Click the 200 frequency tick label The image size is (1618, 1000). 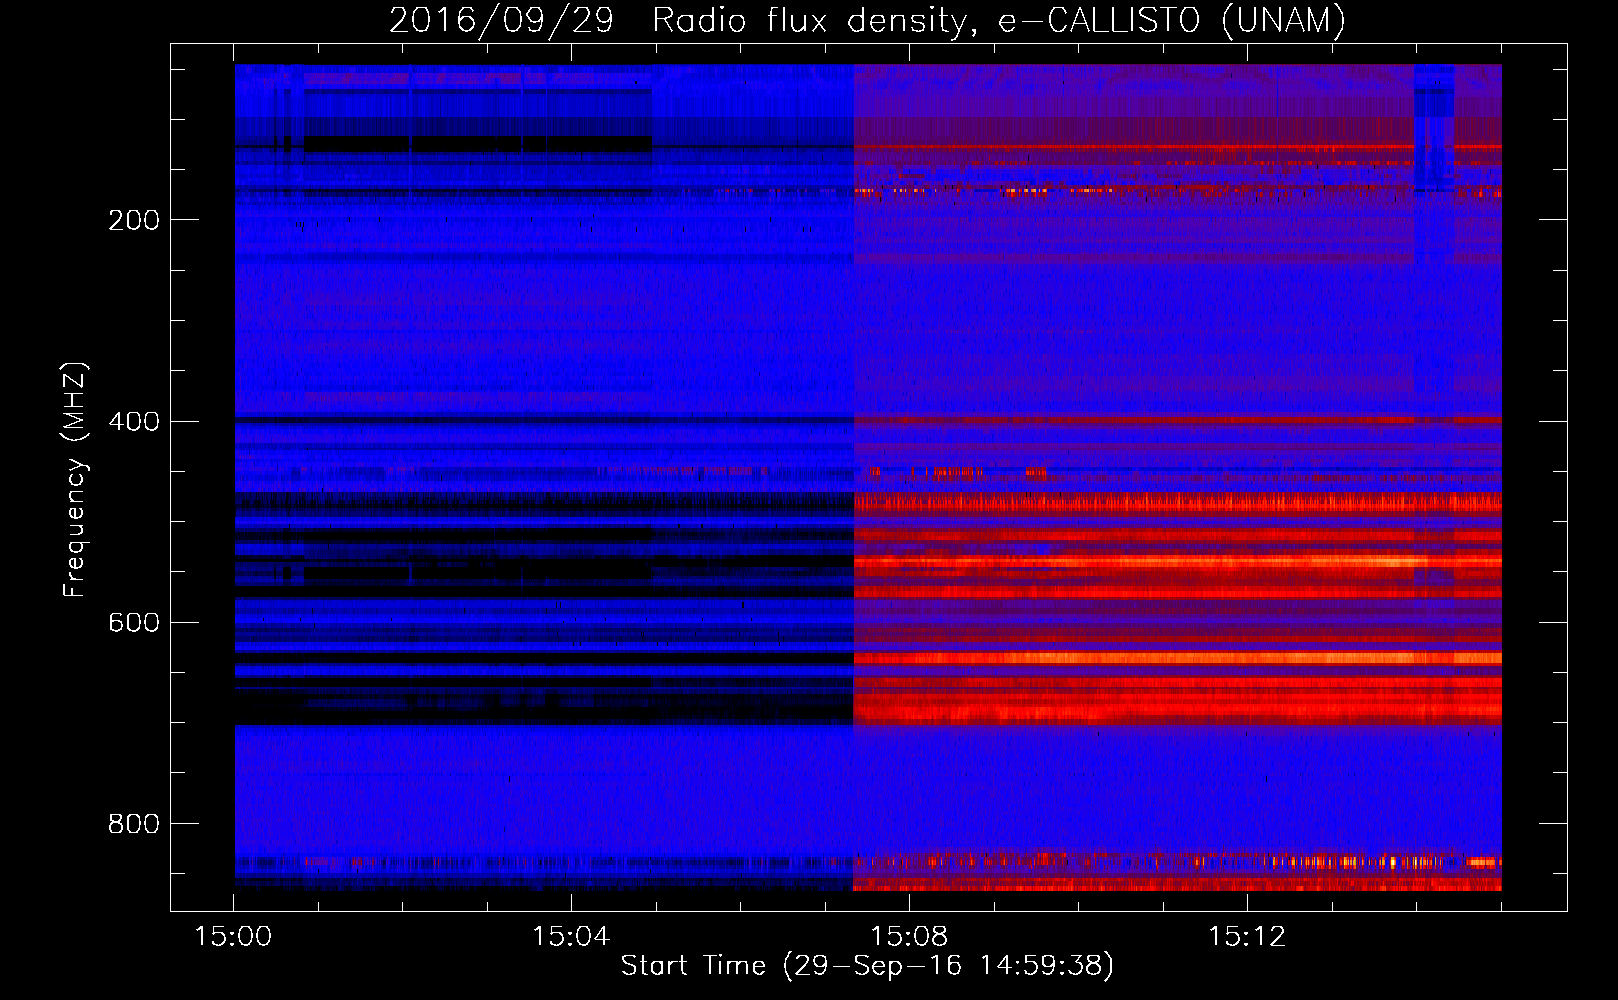coord(133,220)
